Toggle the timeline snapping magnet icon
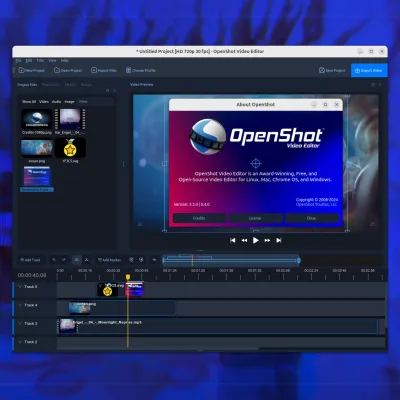Viewport: 400px width, 400px height. pyautogui.click(x=77, y=260)
